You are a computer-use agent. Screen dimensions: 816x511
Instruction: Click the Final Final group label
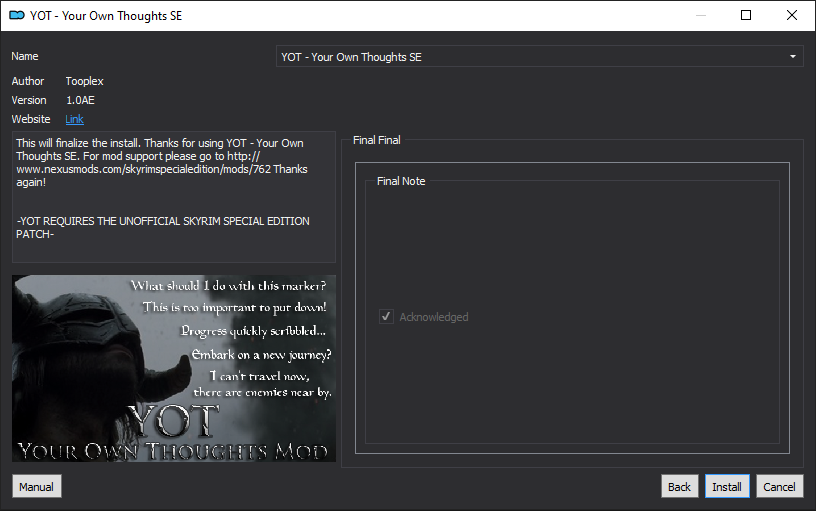click(377, 140)
